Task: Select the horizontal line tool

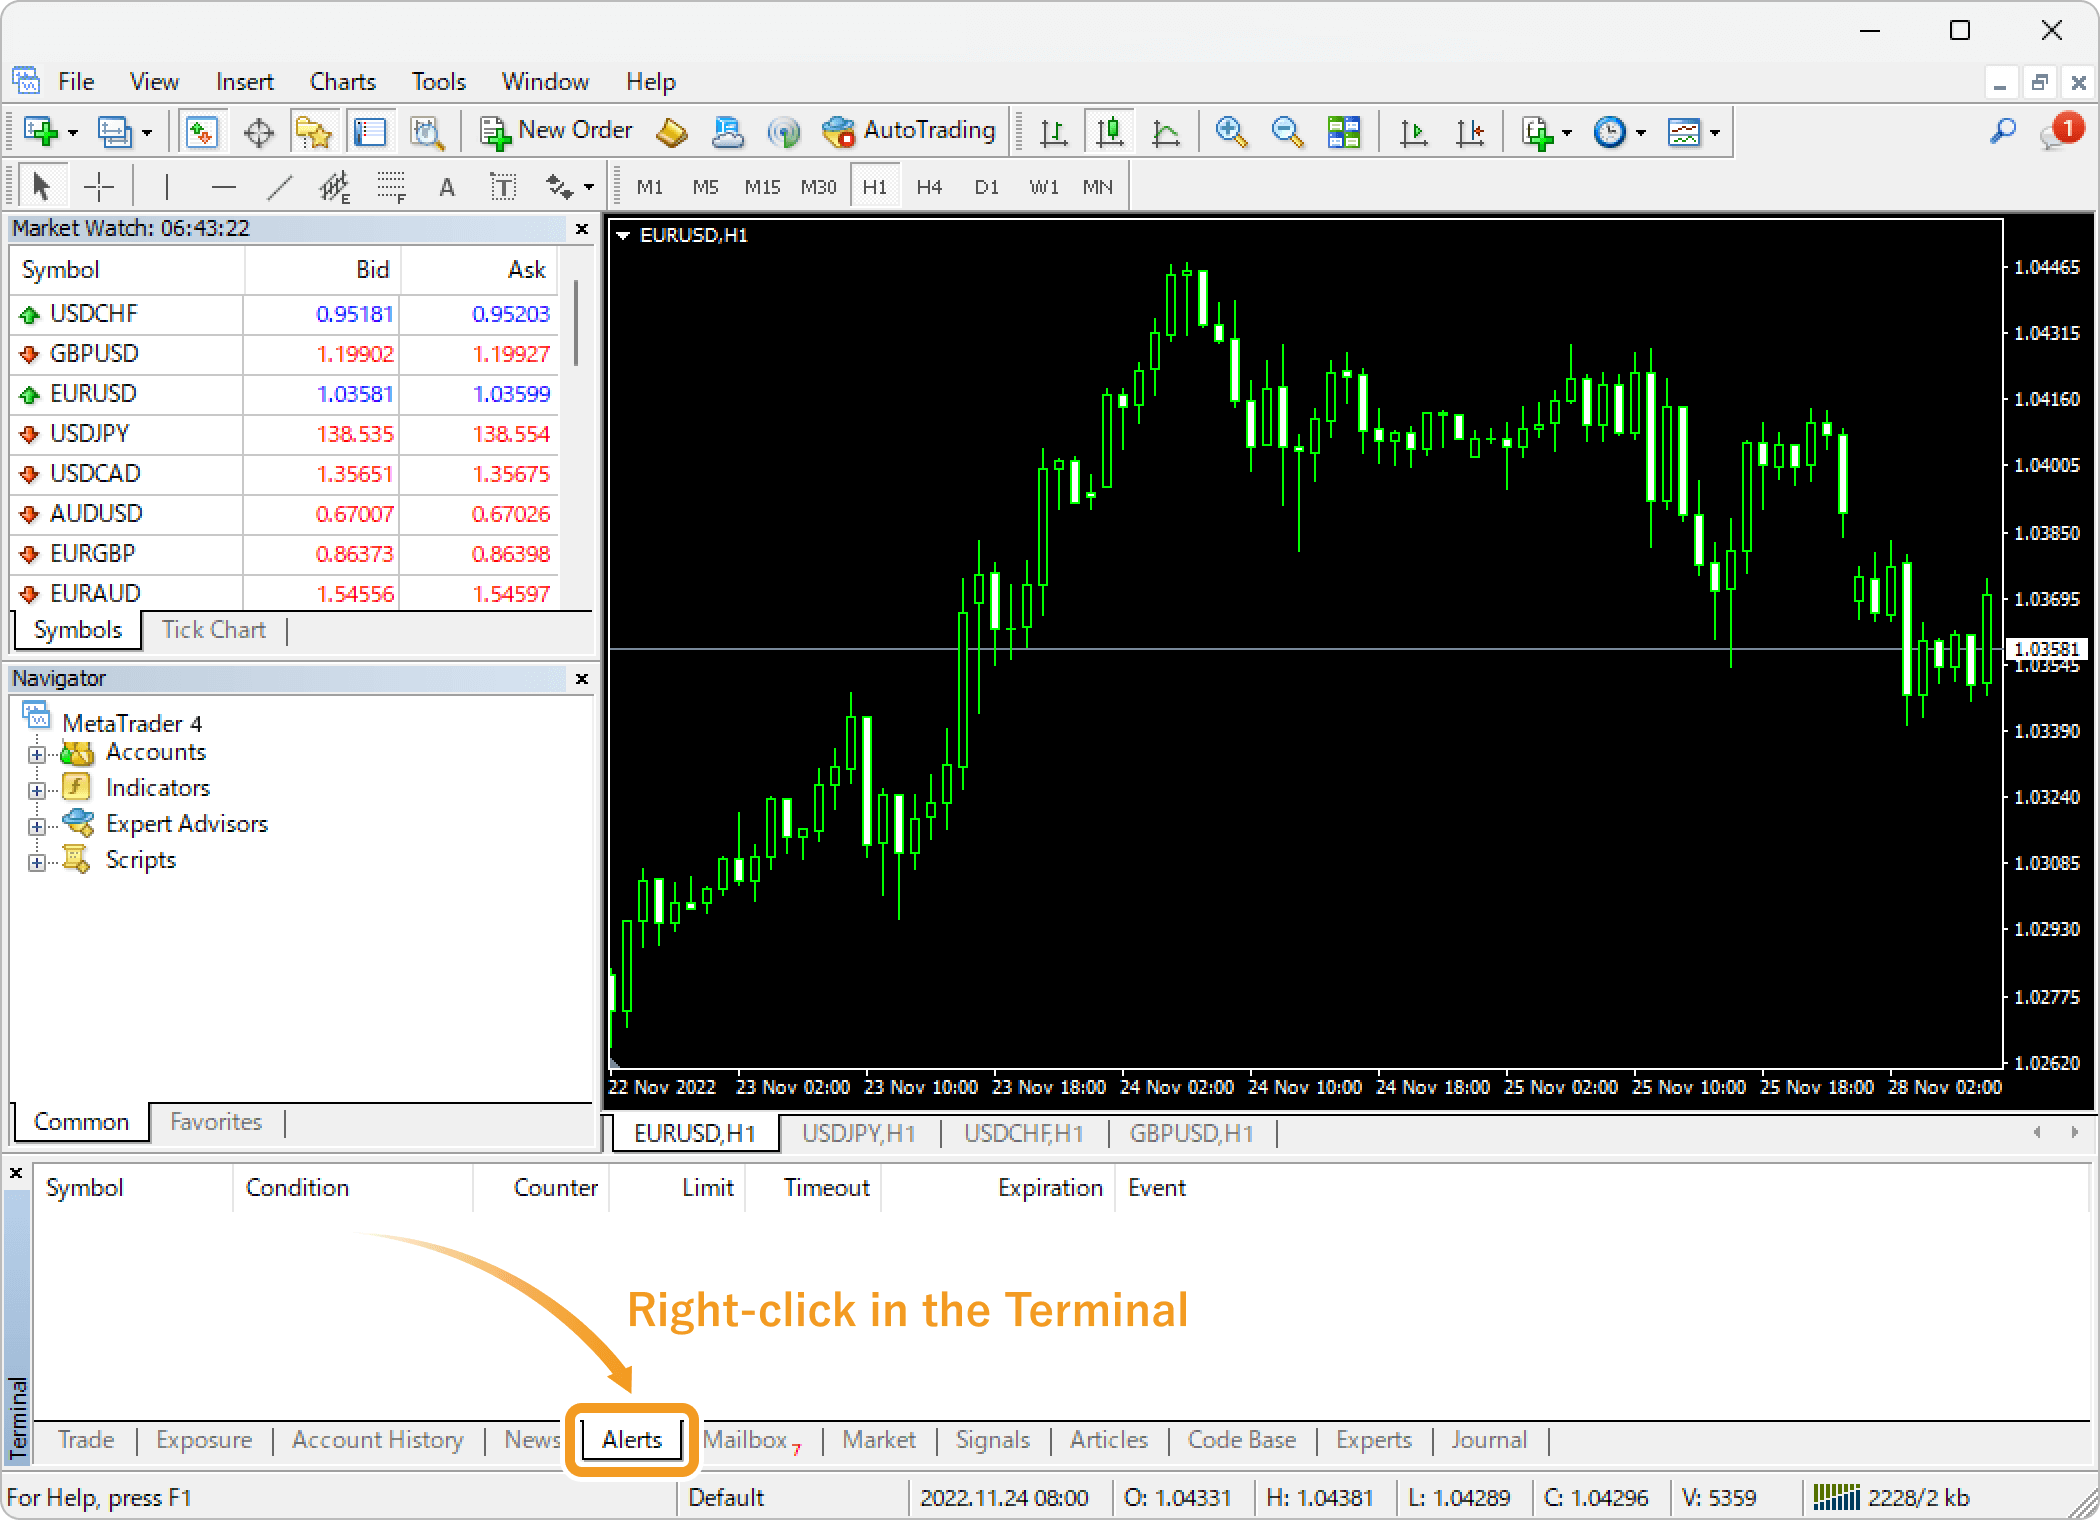Action: click(224, 186)
